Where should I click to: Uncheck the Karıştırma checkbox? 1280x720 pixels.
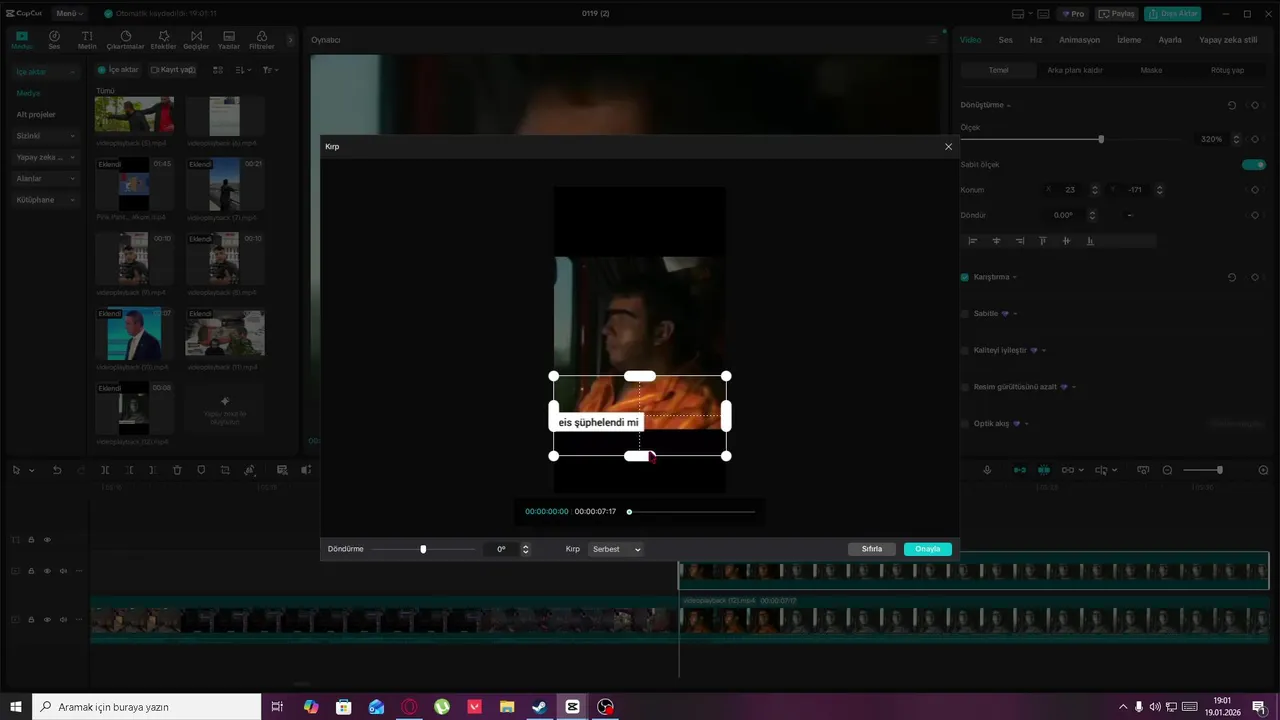point(965,277)
